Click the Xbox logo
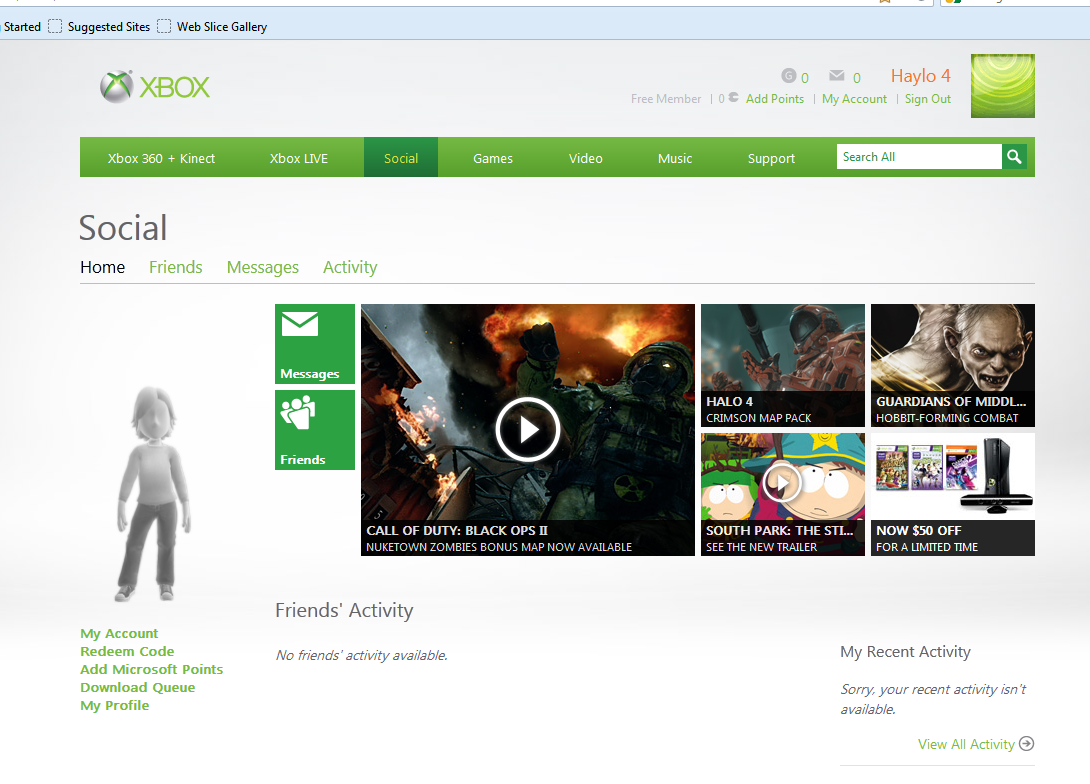This screenshot has height=784, width=1090. point(154,87)
